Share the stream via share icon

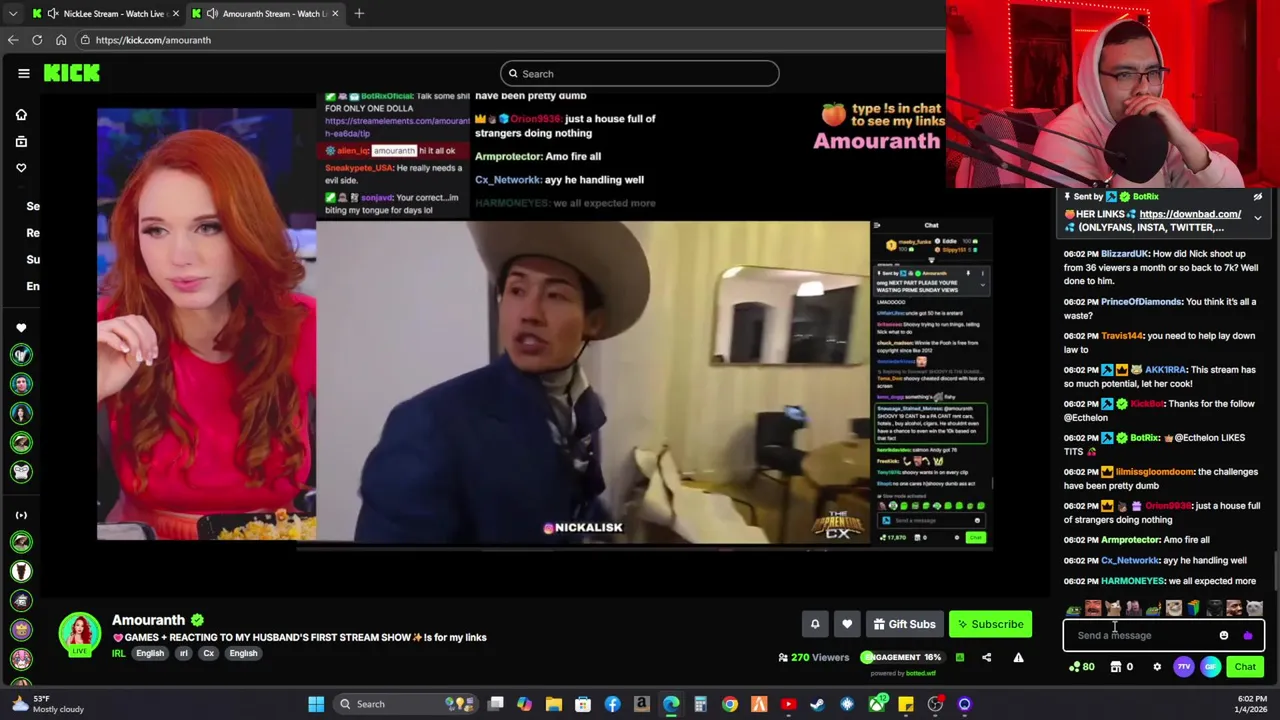(986, 657)
